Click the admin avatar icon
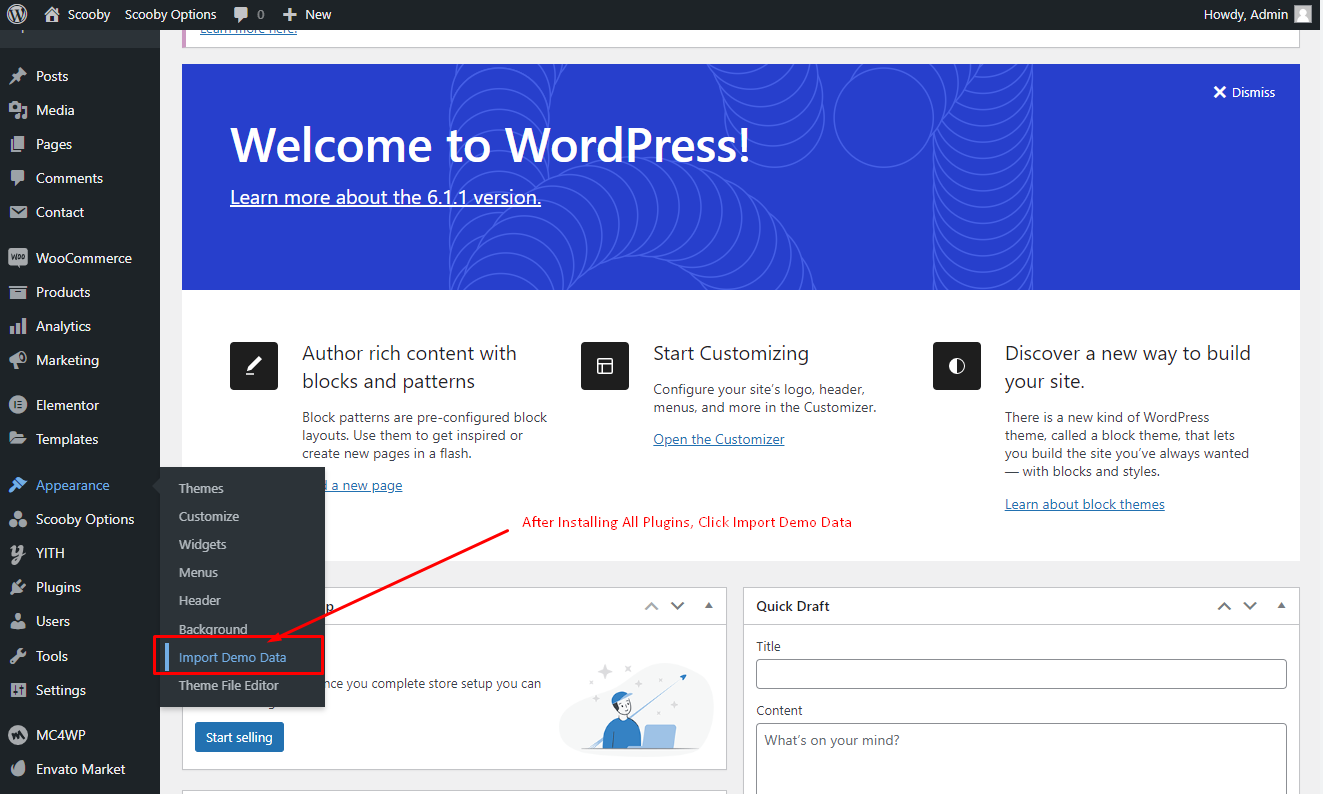Image resolution: width=1323 pixels, height=794 pixels. pos(1302,14)
